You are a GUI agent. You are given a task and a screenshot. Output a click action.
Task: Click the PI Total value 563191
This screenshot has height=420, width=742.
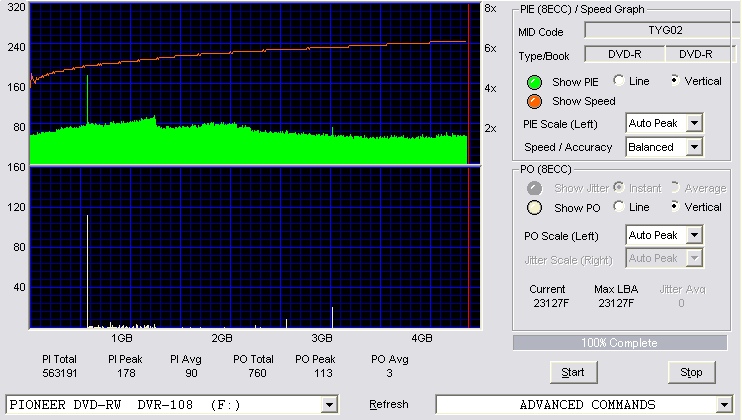coord(60,373)
